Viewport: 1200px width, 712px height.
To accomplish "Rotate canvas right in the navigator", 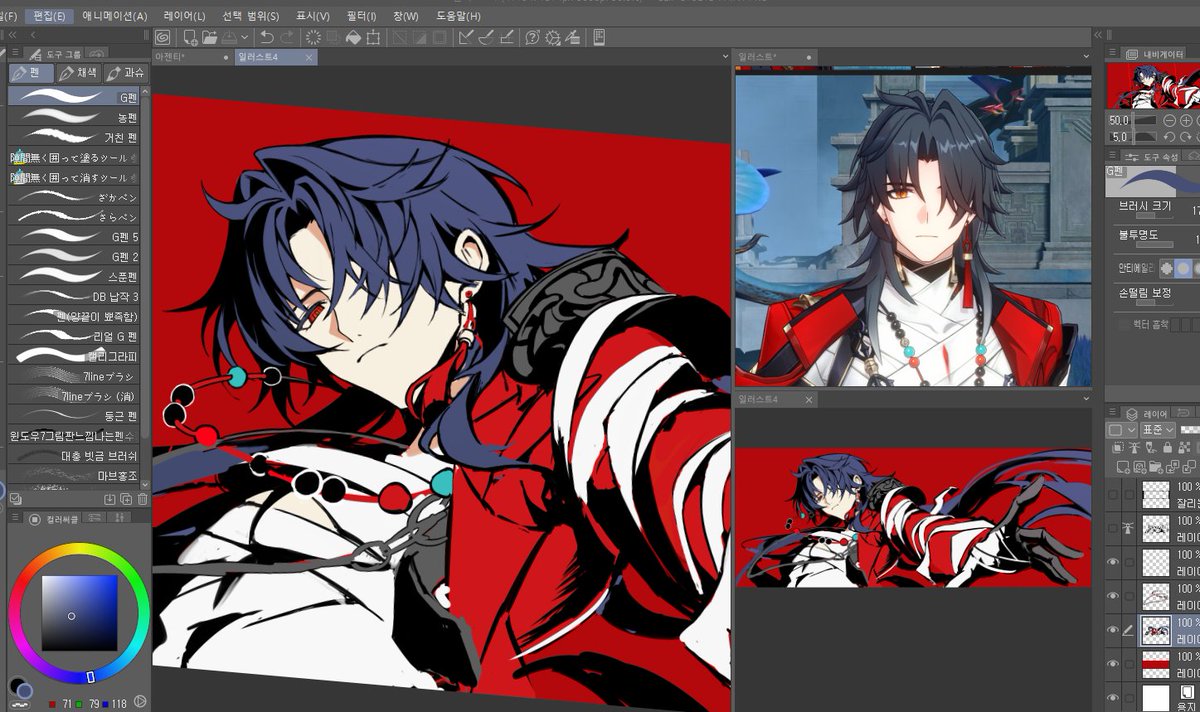I will [1186, 137].
